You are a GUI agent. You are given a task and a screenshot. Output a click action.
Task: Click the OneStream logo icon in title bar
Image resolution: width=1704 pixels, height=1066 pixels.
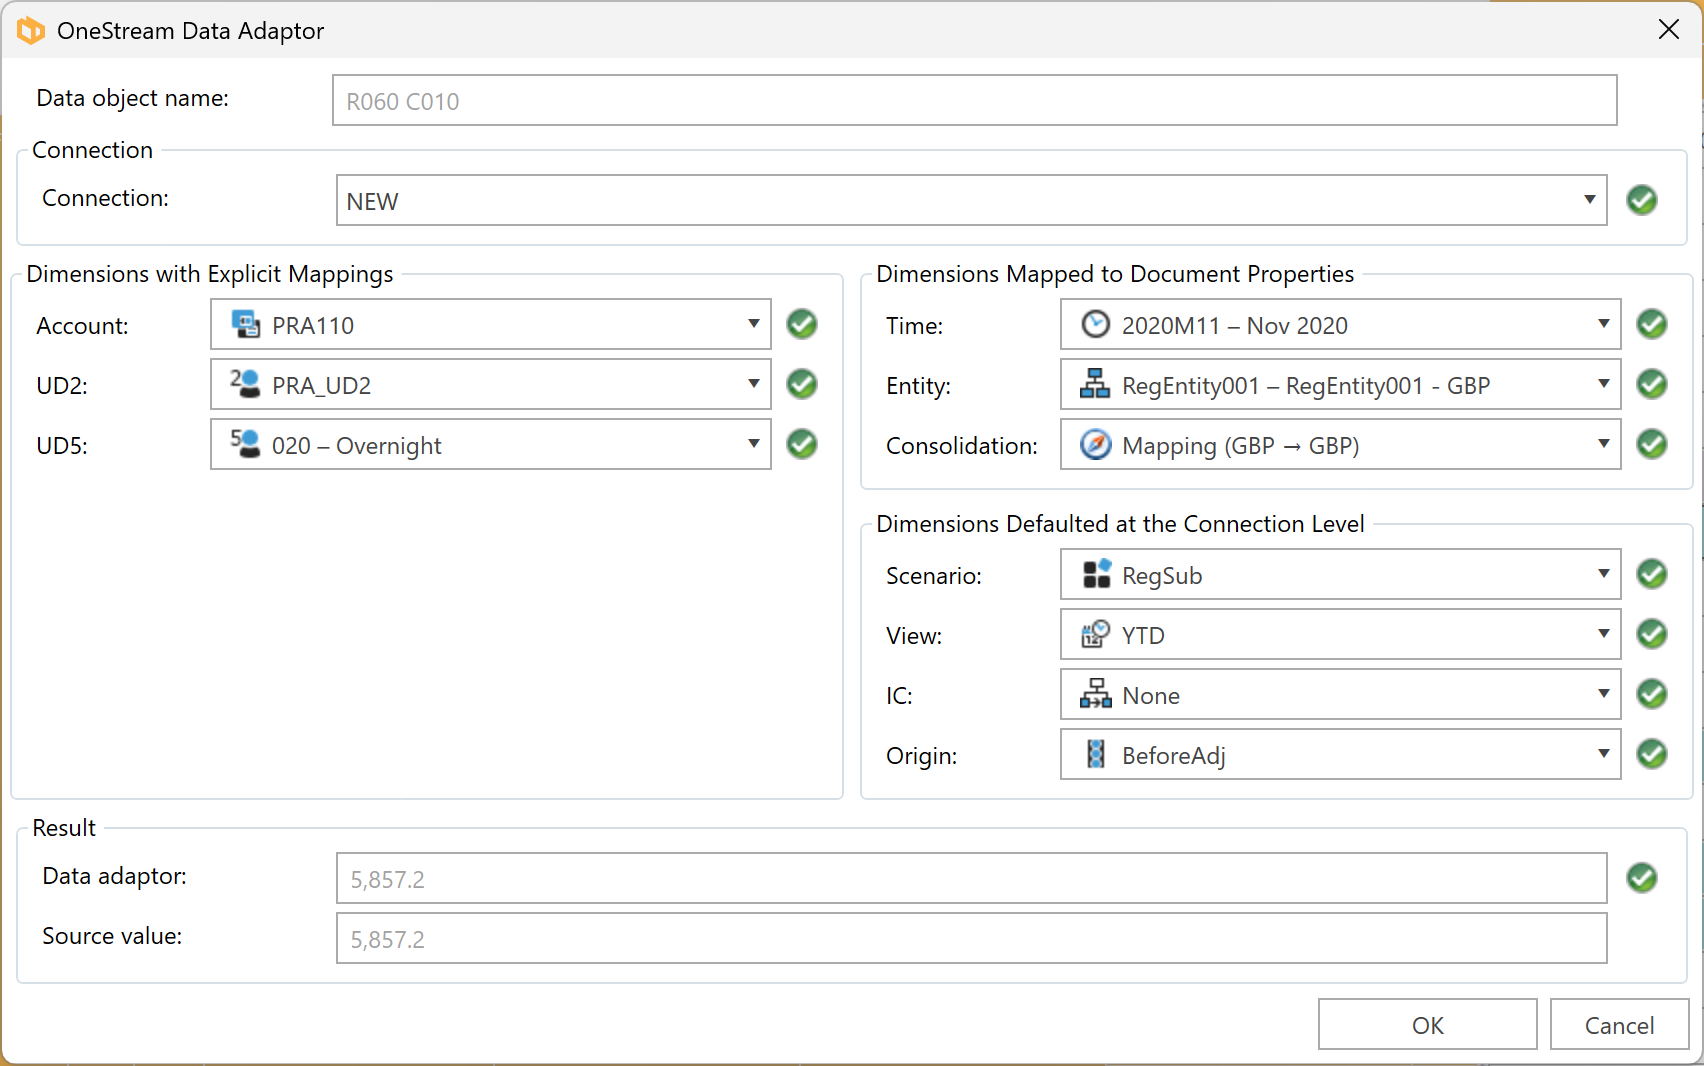click(31, 31)
